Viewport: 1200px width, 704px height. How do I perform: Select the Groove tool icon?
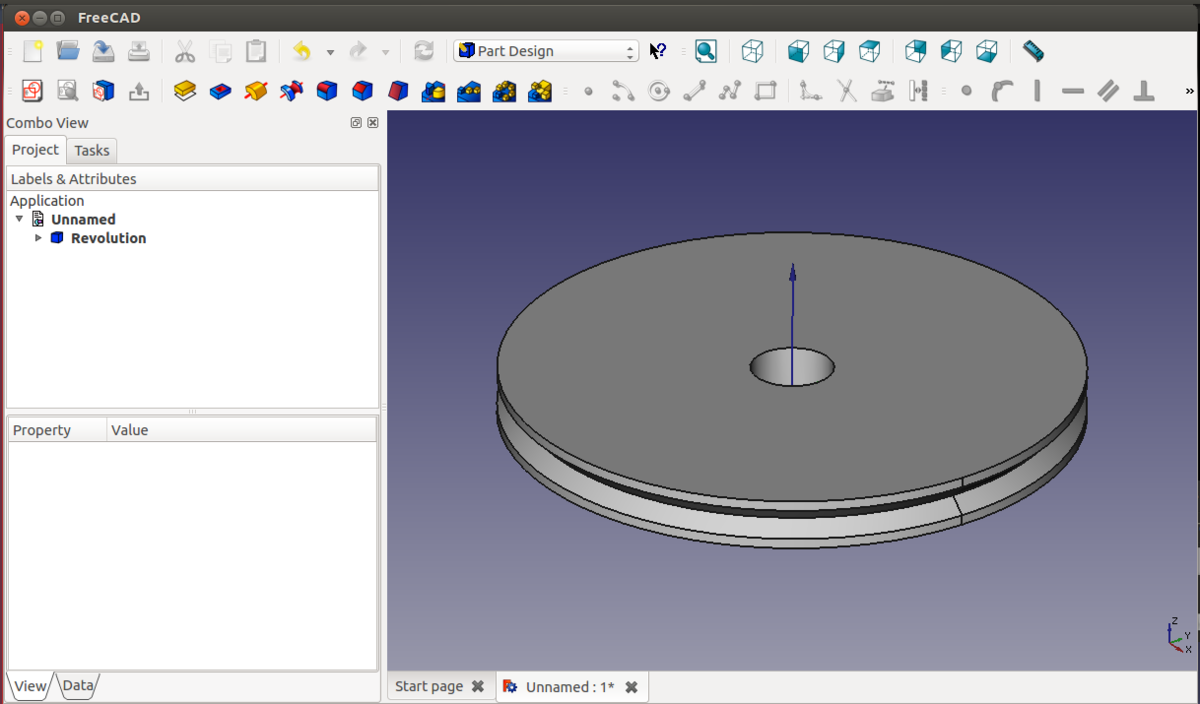pyautogui.click(x=291, y=91)
